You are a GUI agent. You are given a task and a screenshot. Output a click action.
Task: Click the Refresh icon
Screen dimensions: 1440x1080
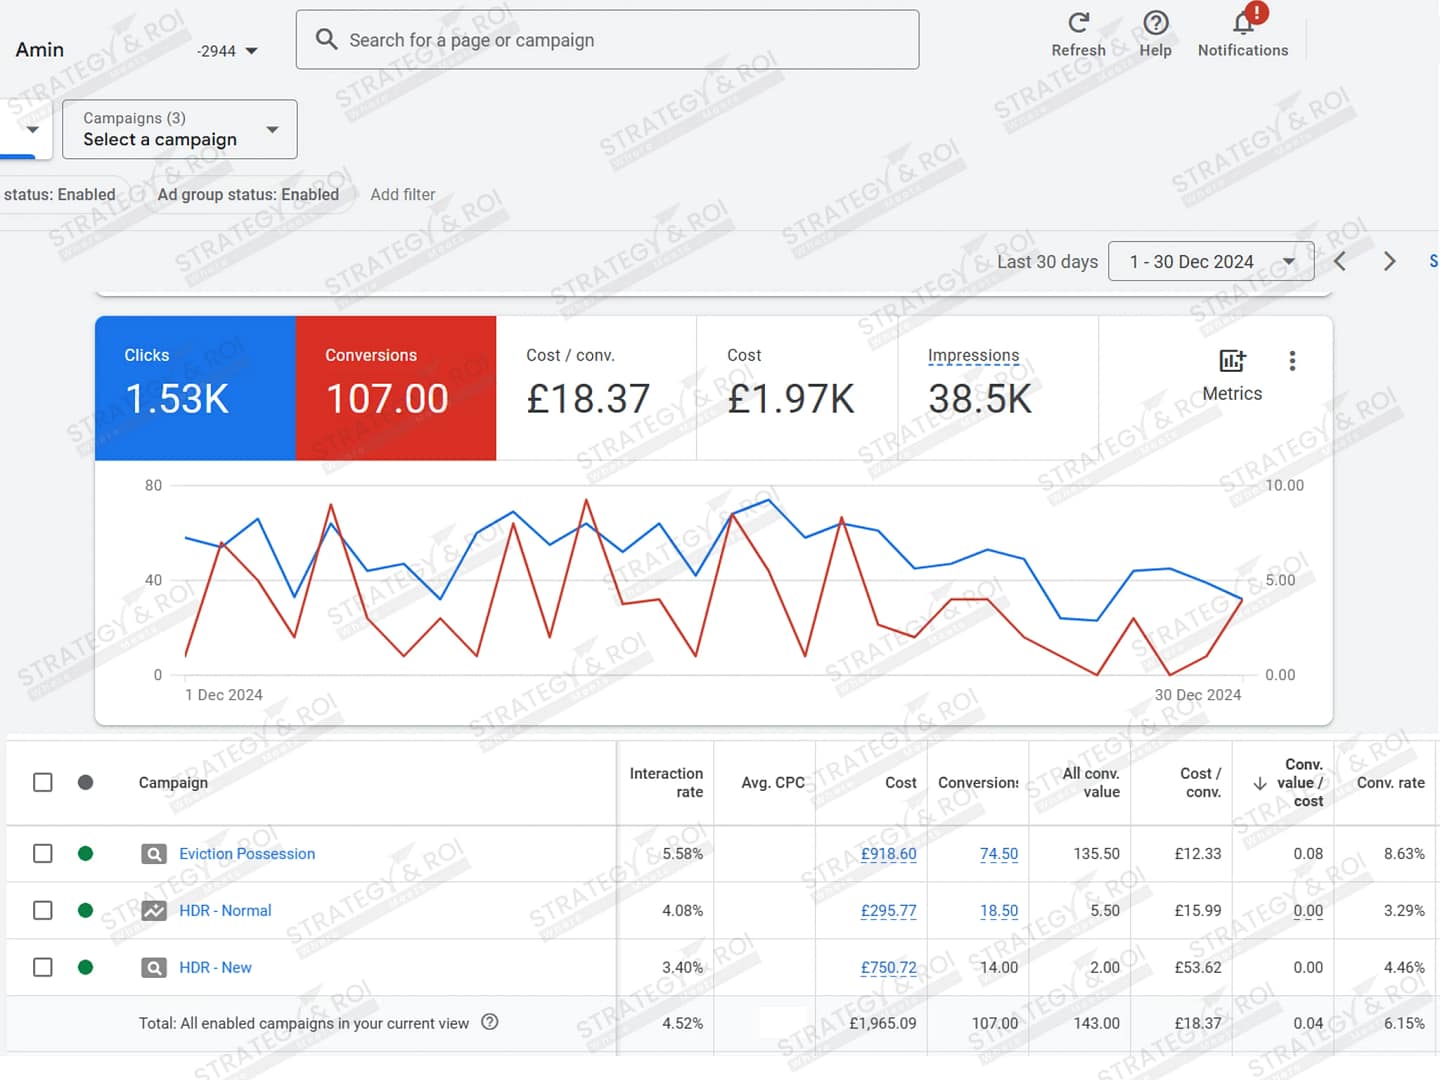pyautogui.click(x=1078, y=24)
